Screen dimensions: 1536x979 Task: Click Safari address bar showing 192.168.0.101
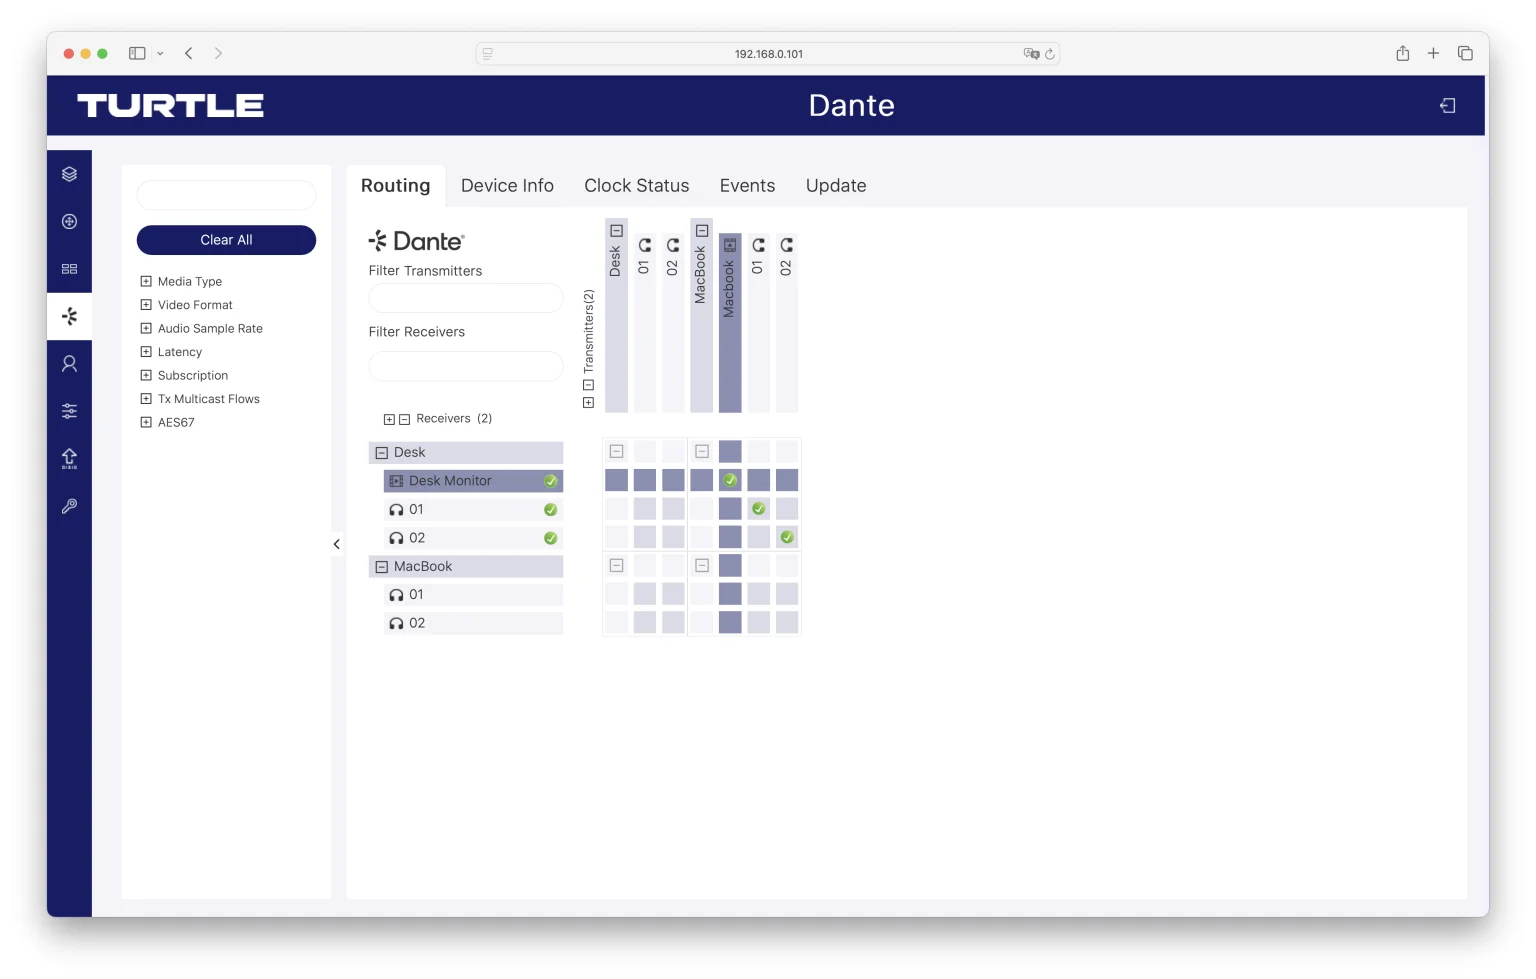768,54
